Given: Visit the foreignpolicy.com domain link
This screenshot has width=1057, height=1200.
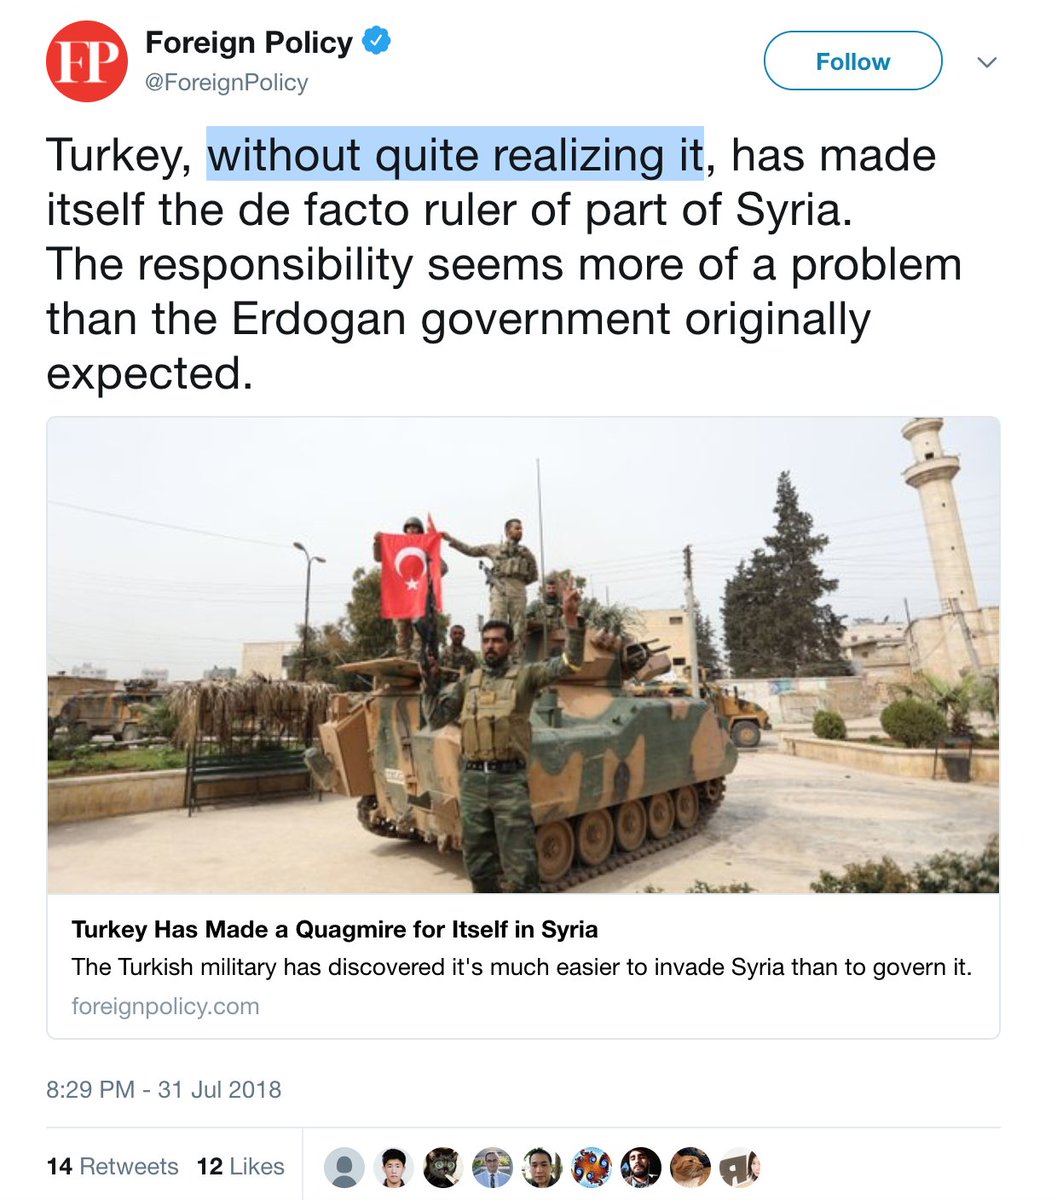Looking at the screenshot, I should click(x=165, y=1006).
